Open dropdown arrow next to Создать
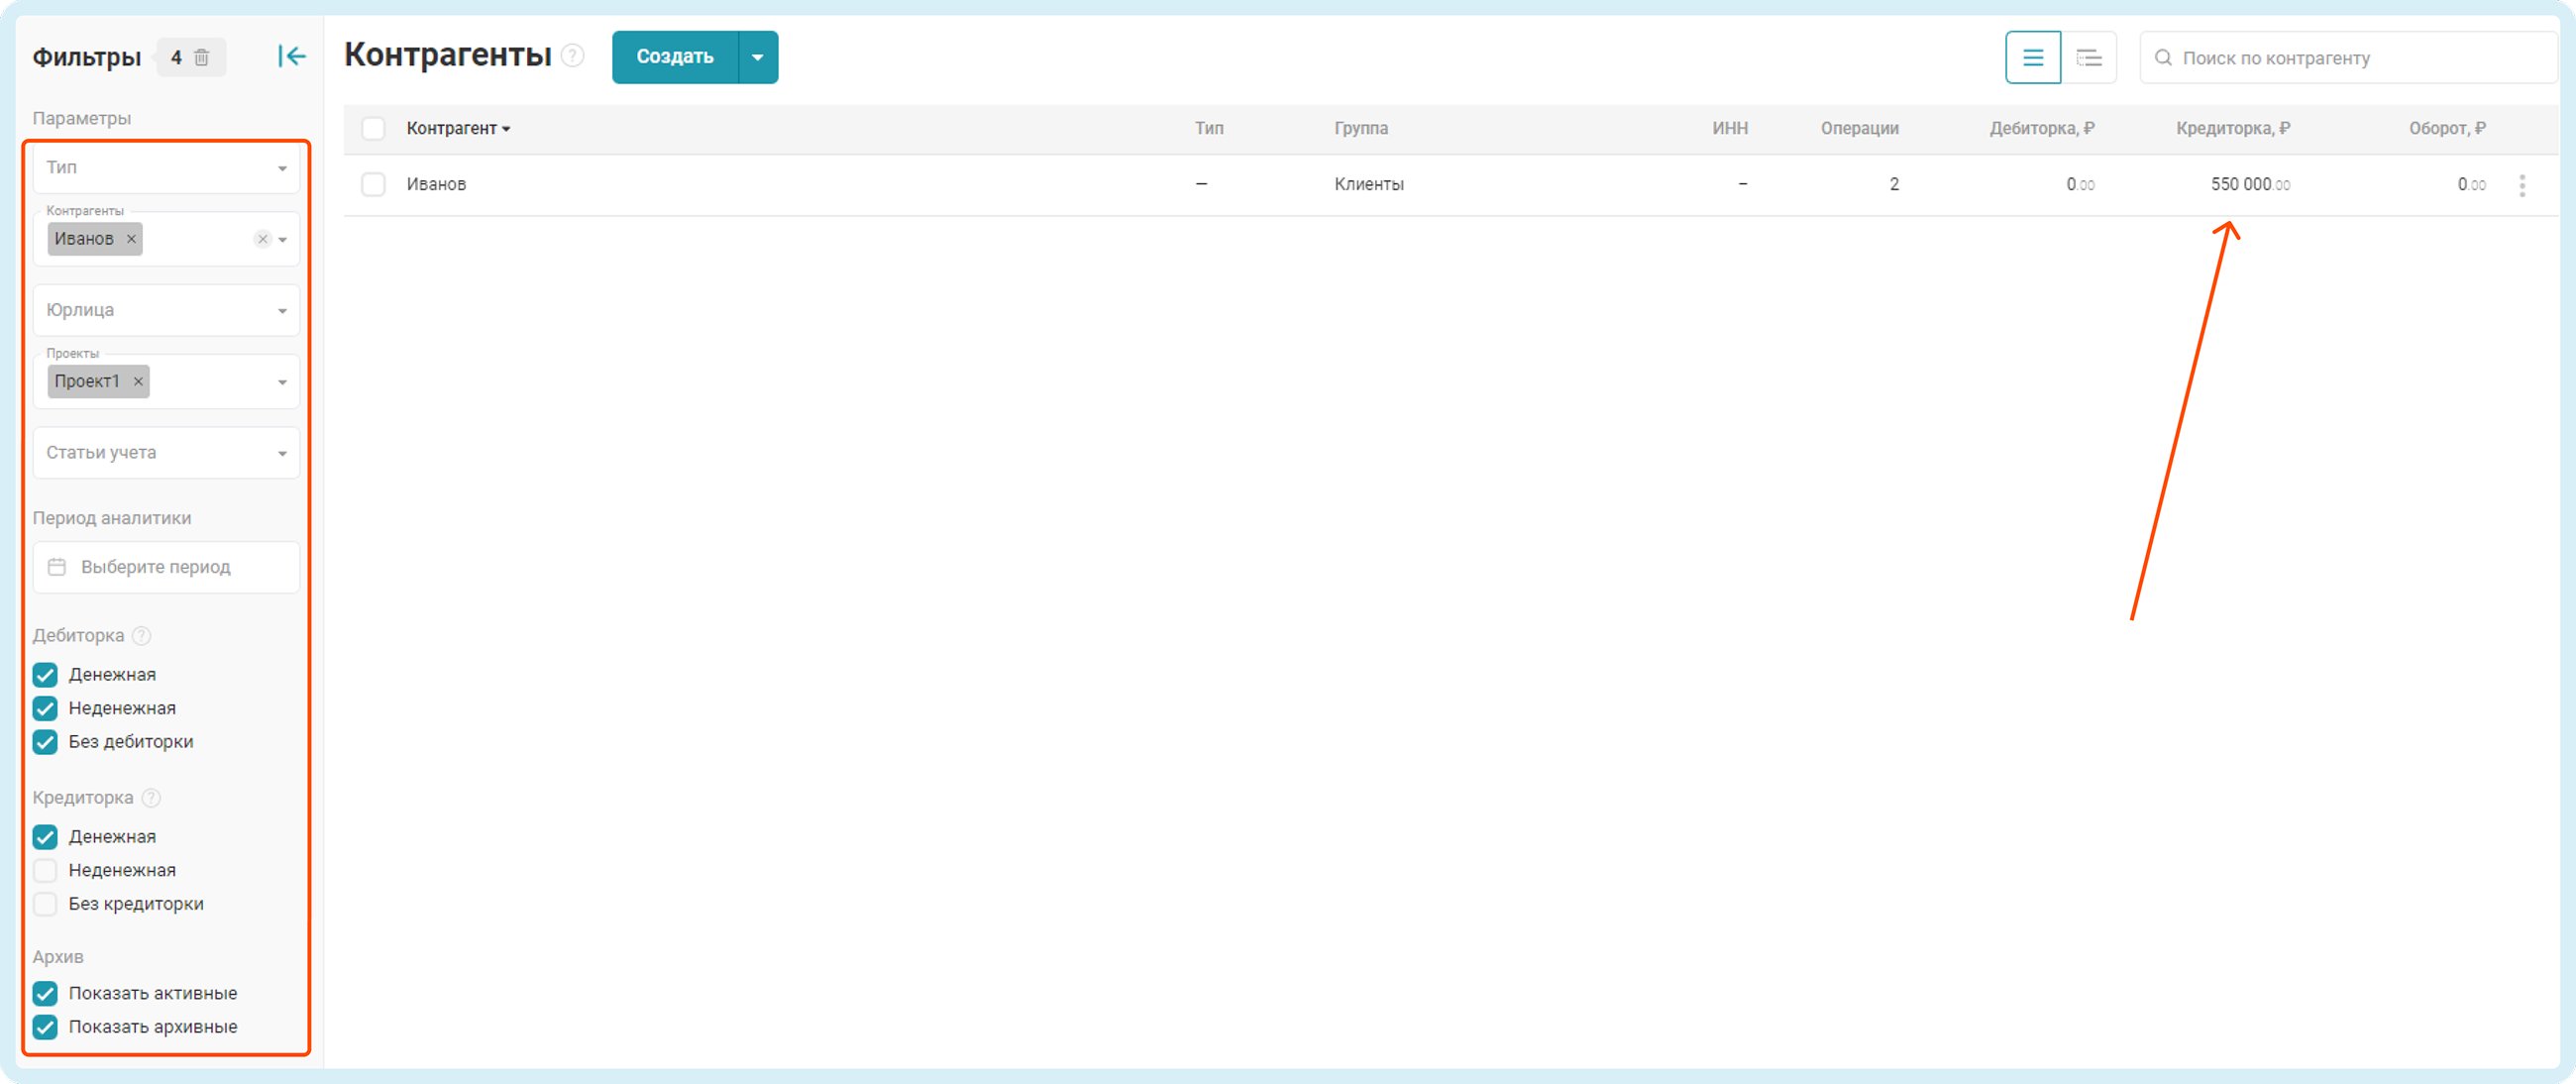The width and height of the screenshot is (2576, 1084). pyautogui.click(x=758, y=58)
